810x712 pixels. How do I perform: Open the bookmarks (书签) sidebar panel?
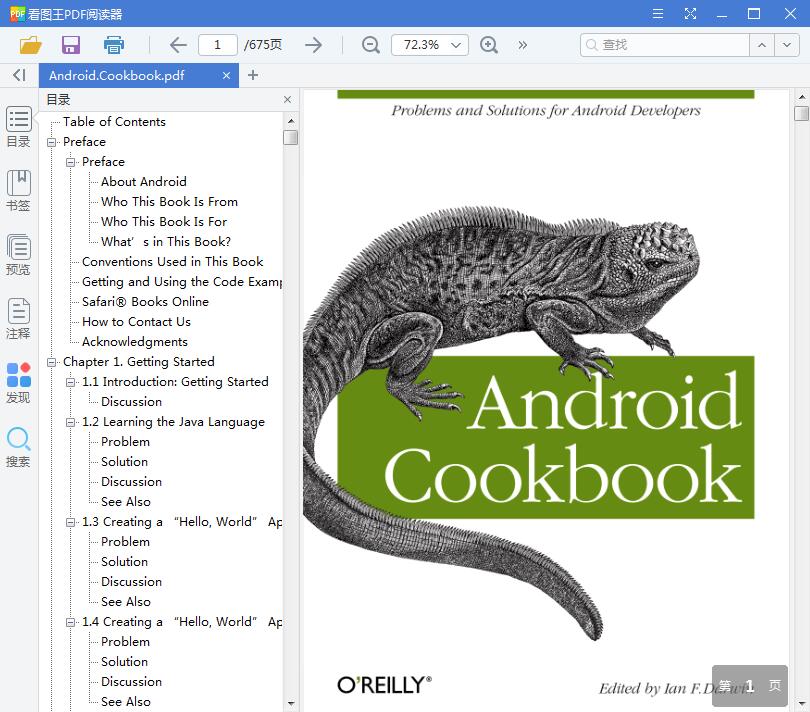18,190
